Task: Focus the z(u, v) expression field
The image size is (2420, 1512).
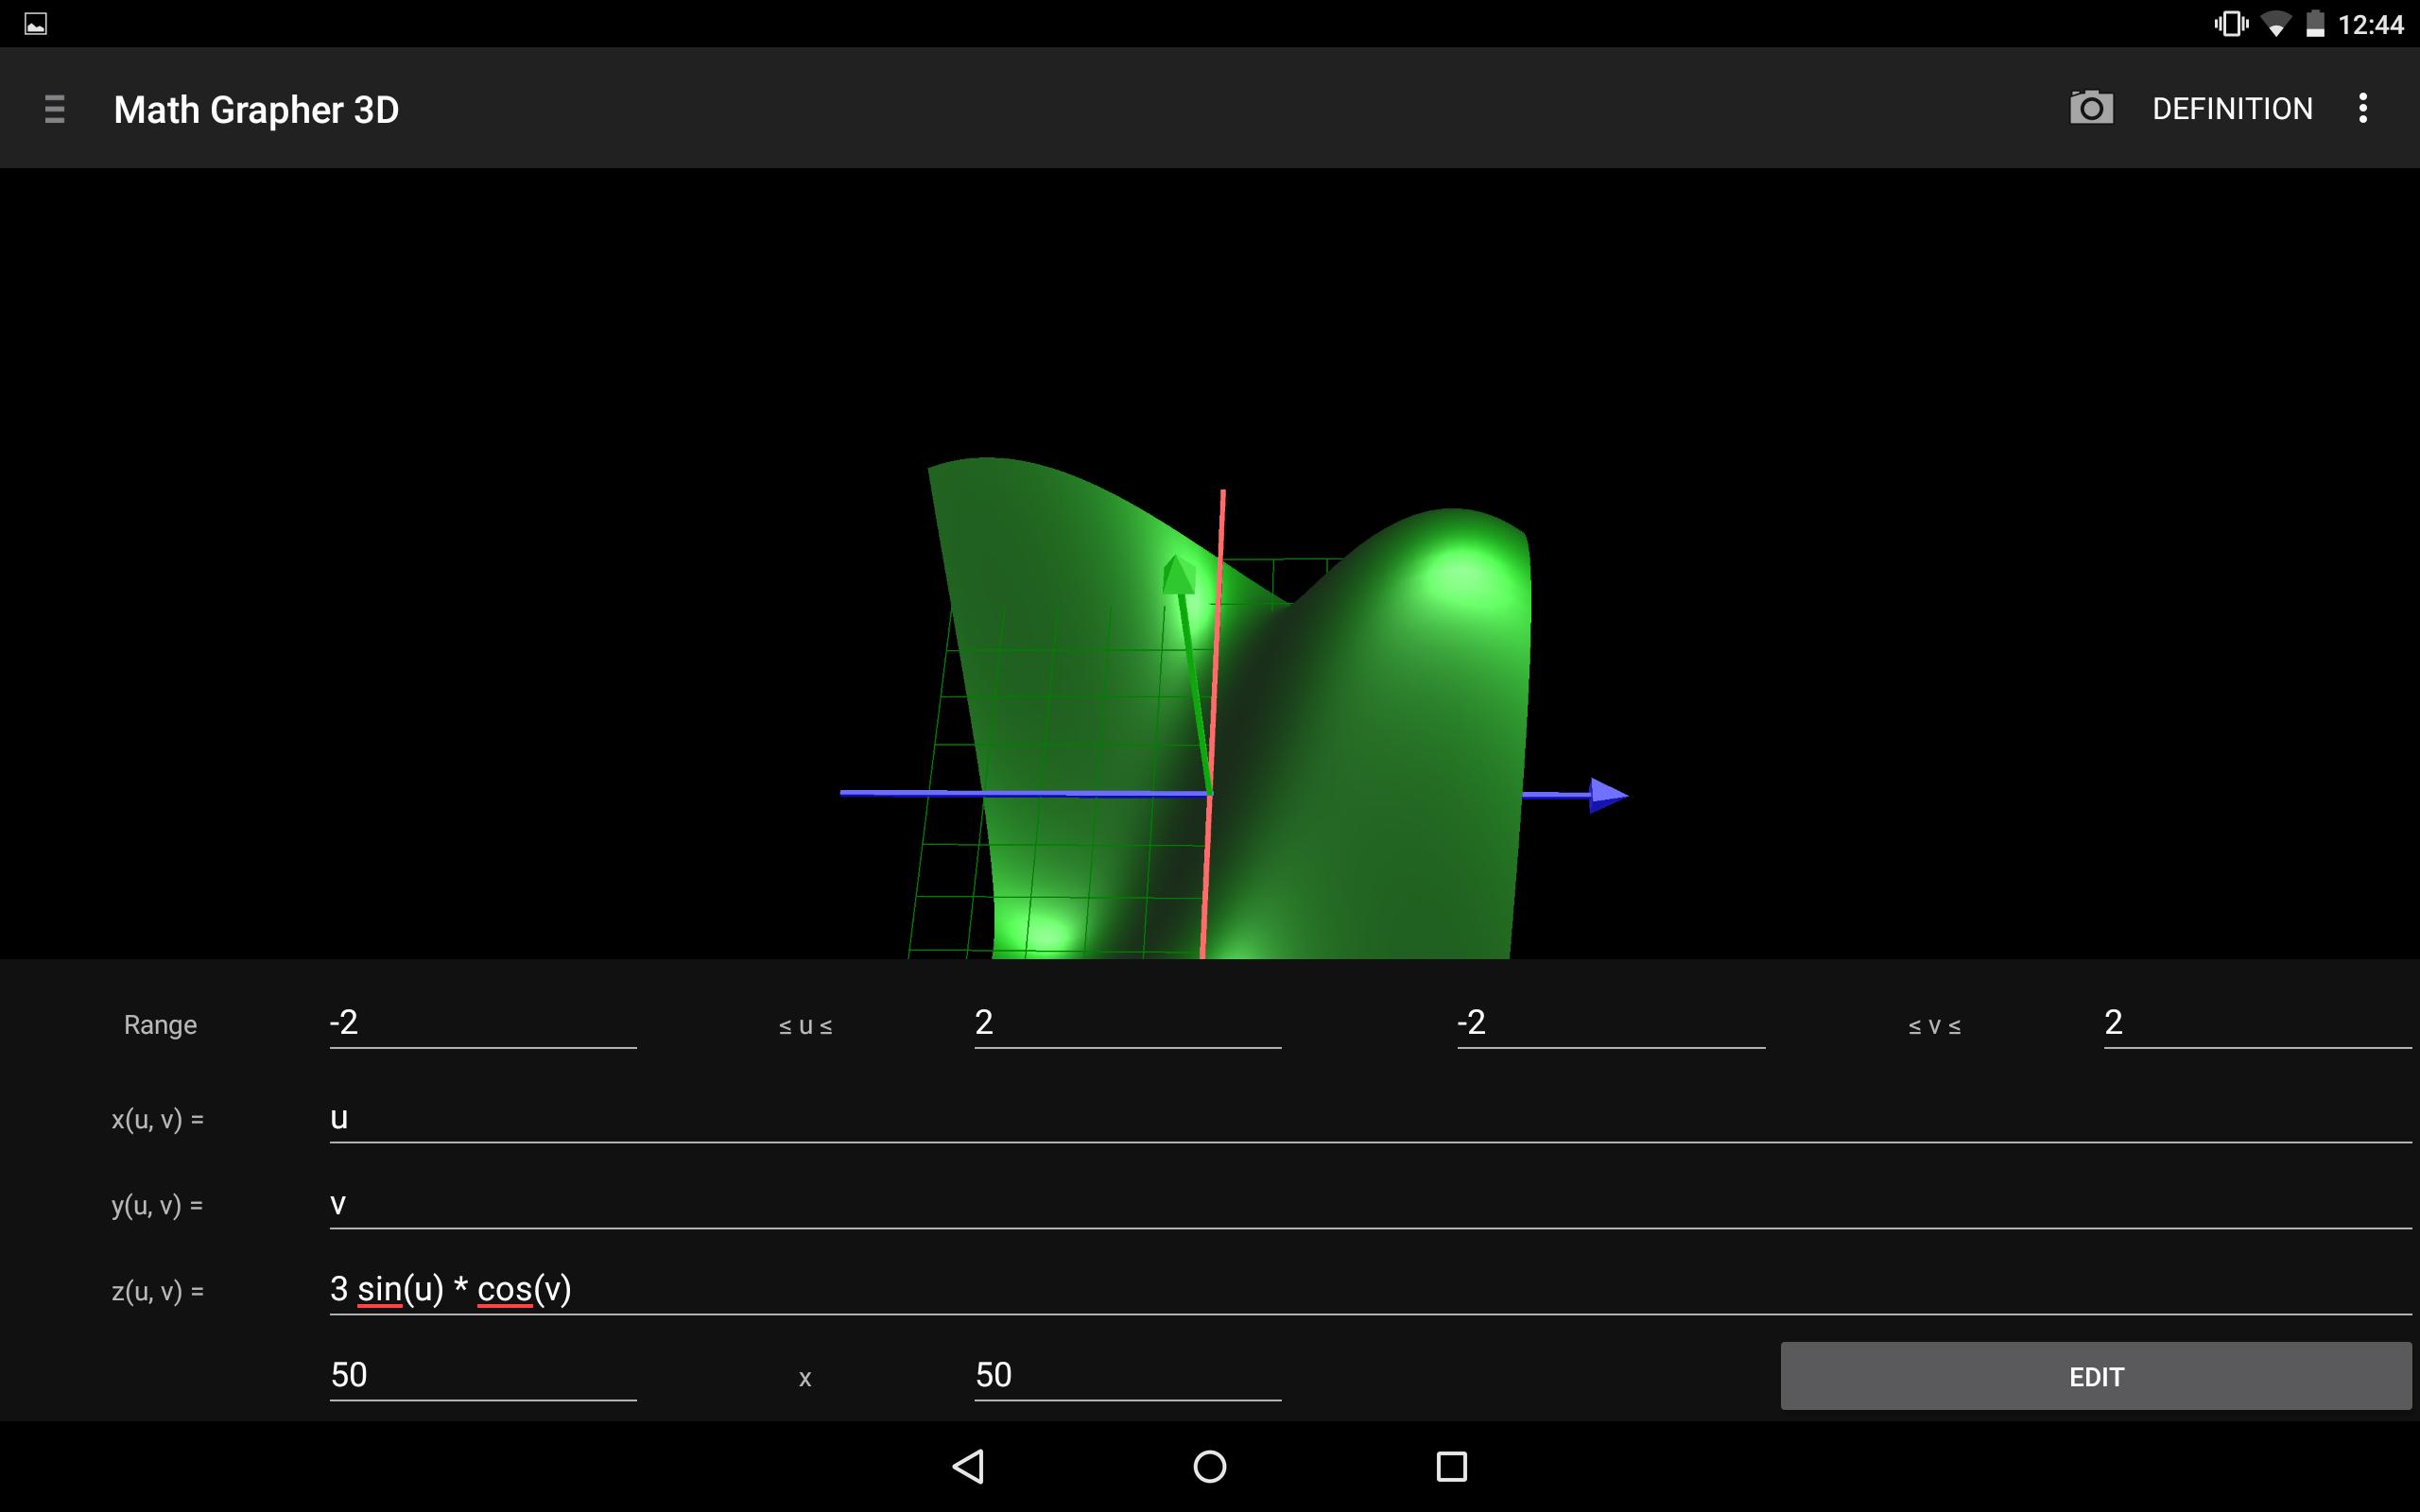Action: pos(1371,1290)
